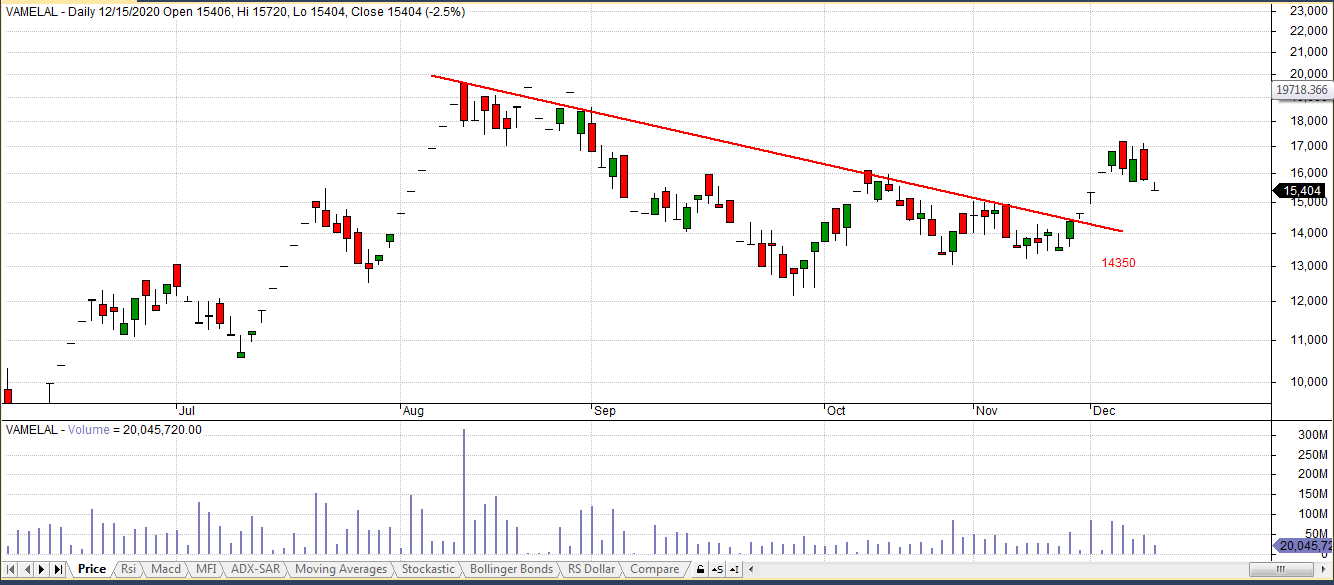Open the Macd chart tab
The image size is (1334, 585).
pos(165,569)
